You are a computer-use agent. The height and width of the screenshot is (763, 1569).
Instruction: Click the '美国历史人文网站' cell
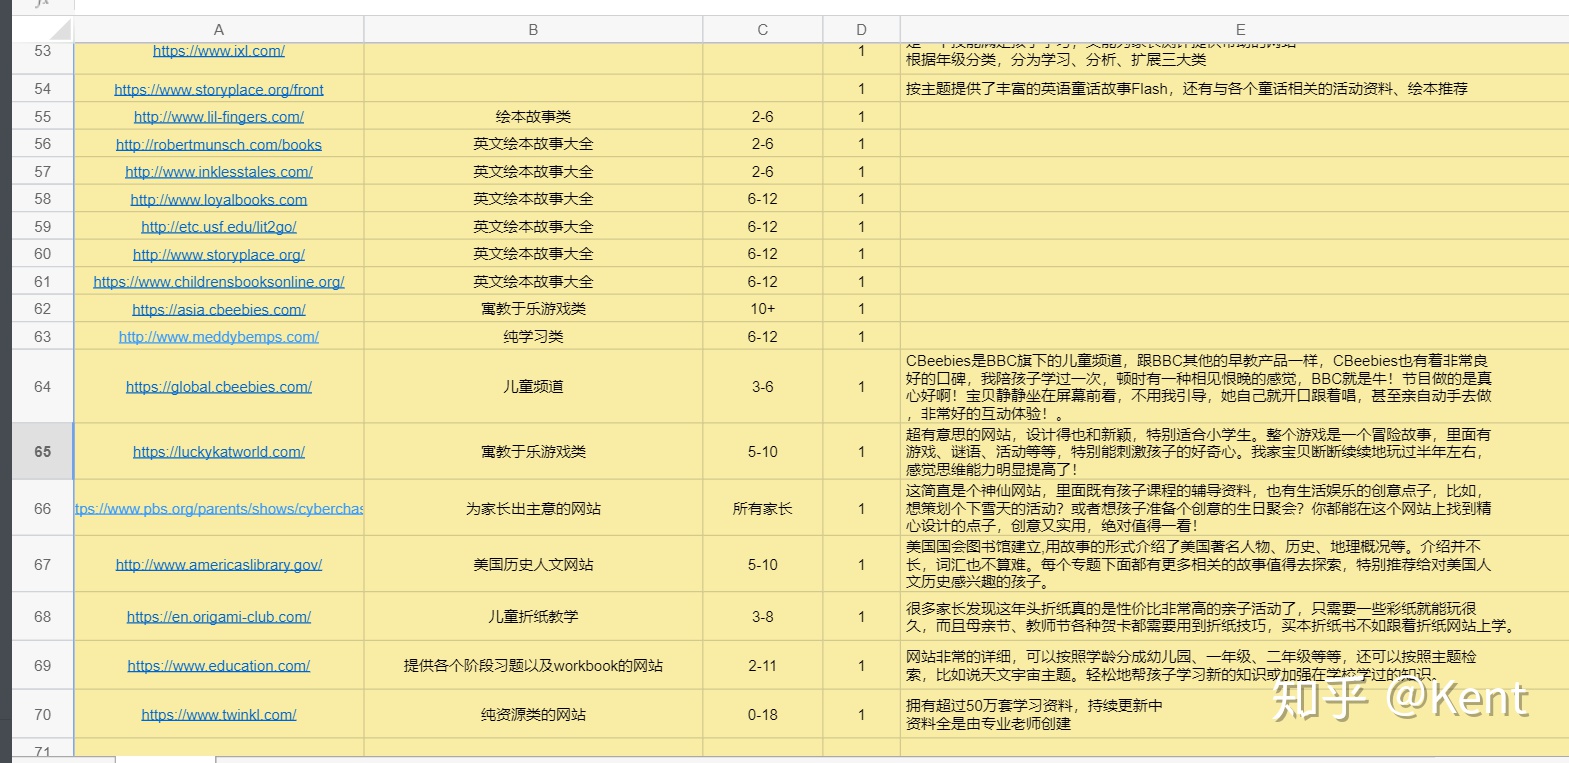point(533,565)
